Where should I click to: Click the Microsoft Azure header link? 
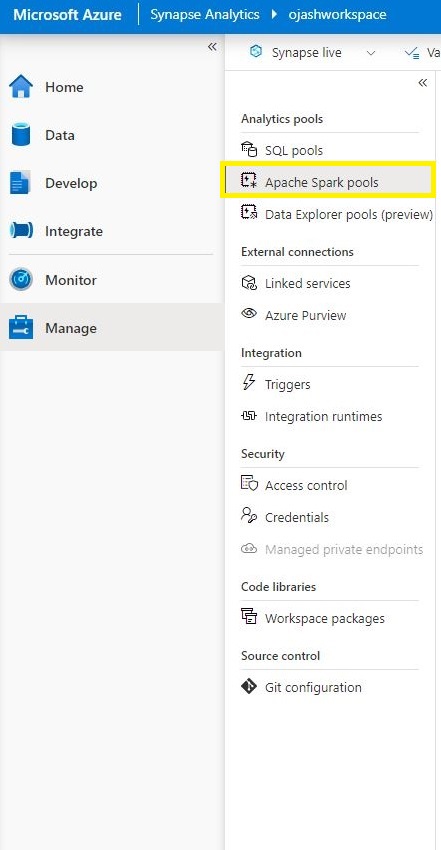(x=67, y=14)
